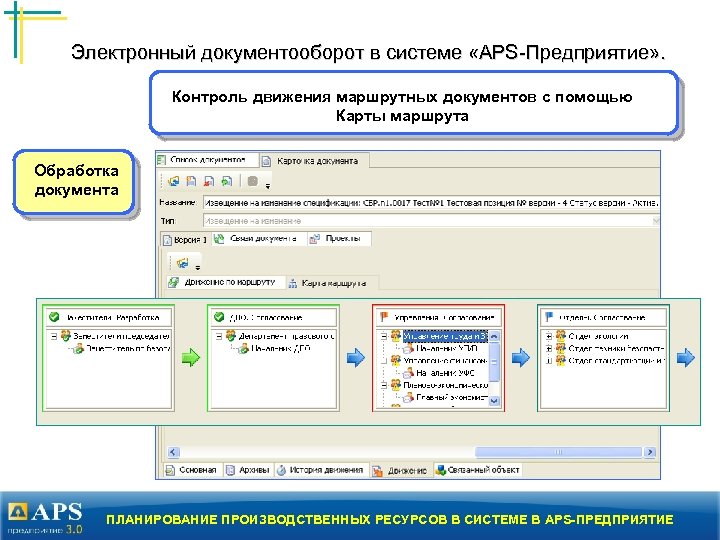The image size is (720, 540).
Task: Select the Заместители. Разработка stage header
Action: tap(109, 317)
